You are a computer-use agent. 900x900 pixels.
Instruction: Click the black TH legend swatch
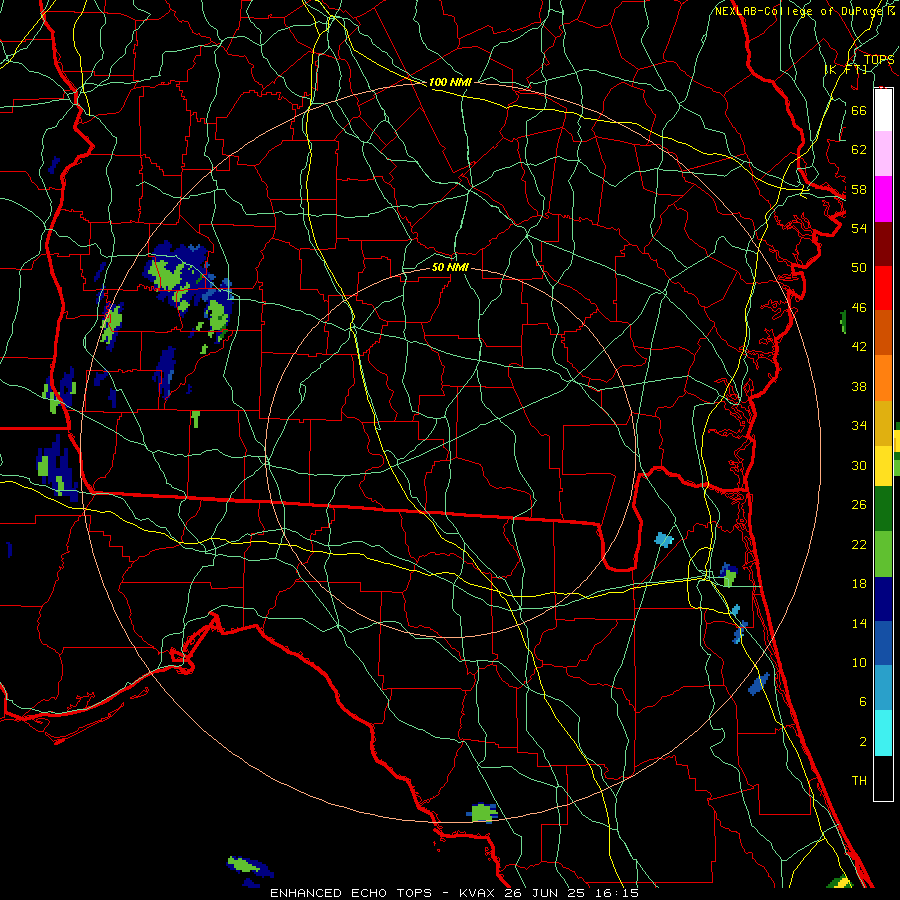pyautogui.click(x=883, y=778)
